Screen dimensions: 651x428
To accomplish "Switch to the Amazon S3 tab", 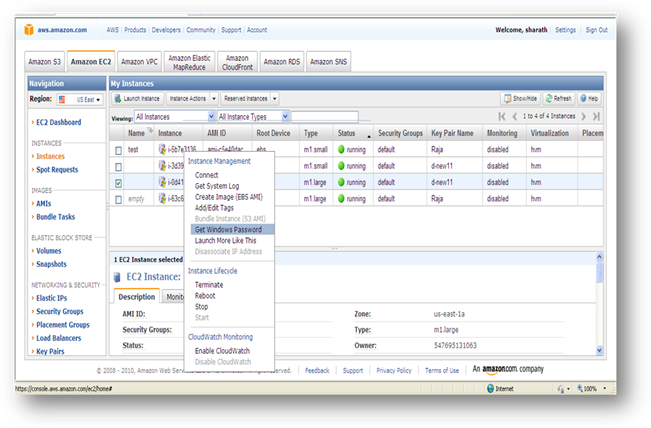I will (44, 62).
